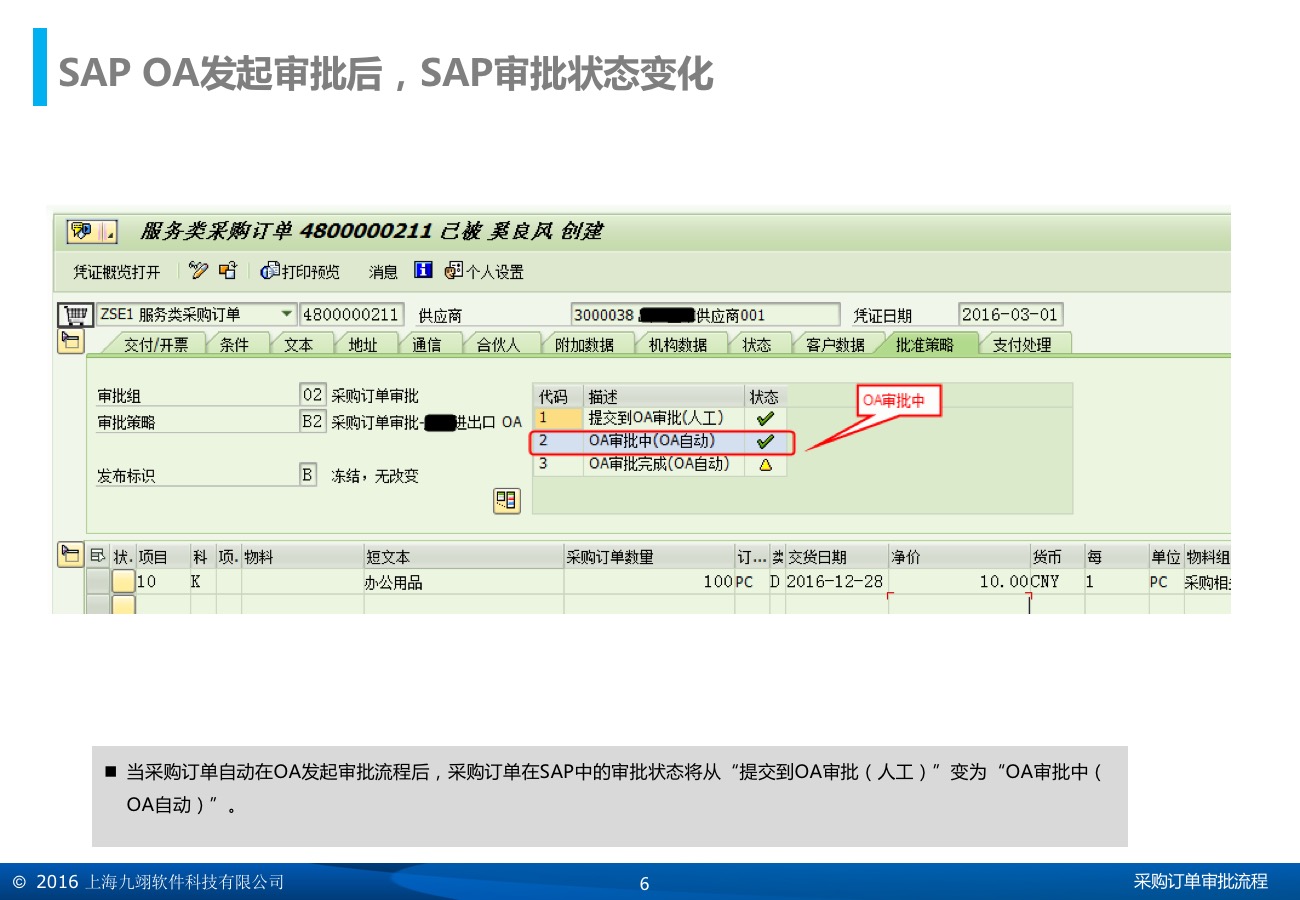Click the green check status for code 2
The height and width of the screenshot is (900, 1300).
[765, 442]
